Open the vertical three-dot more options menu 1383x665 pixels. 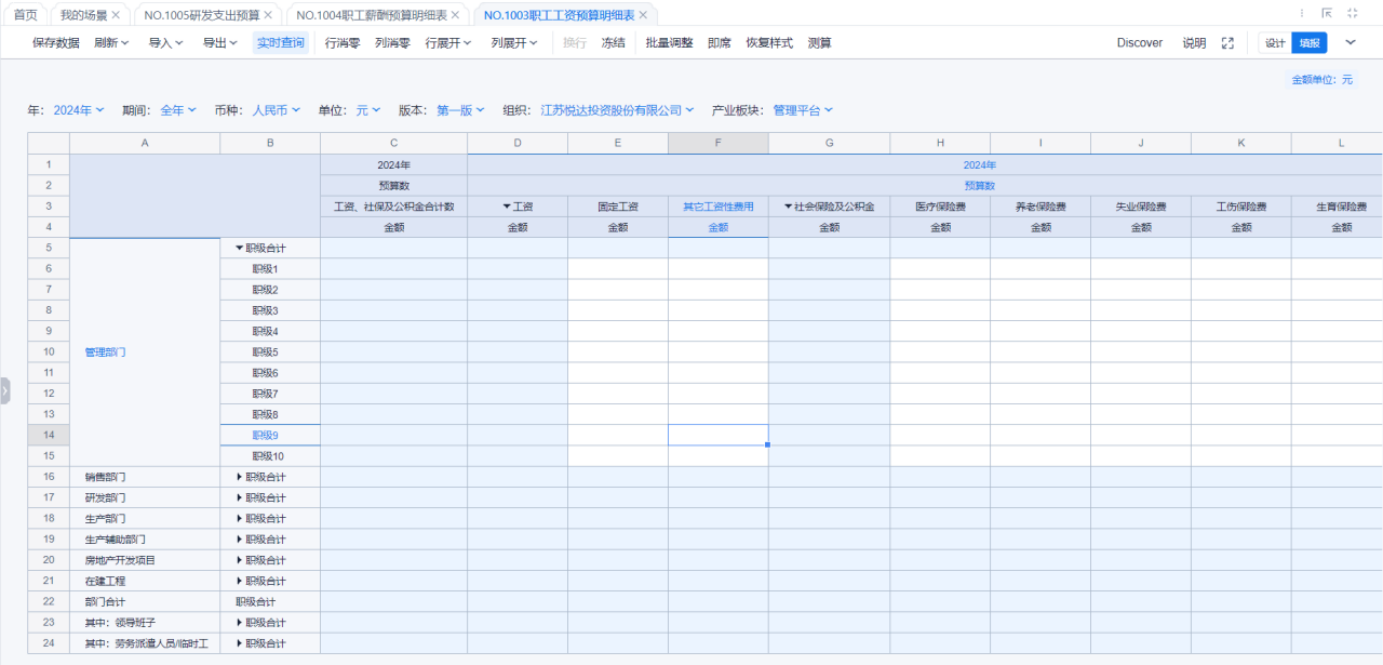pos(1302,14)
